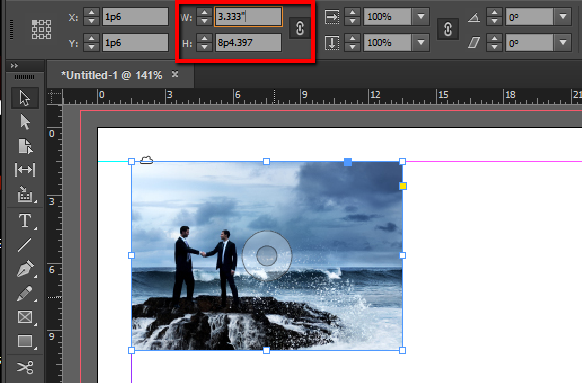582x383 pixels.
Task: Close the Untitled-1 document tab
Action: click(x=175, y=74)
